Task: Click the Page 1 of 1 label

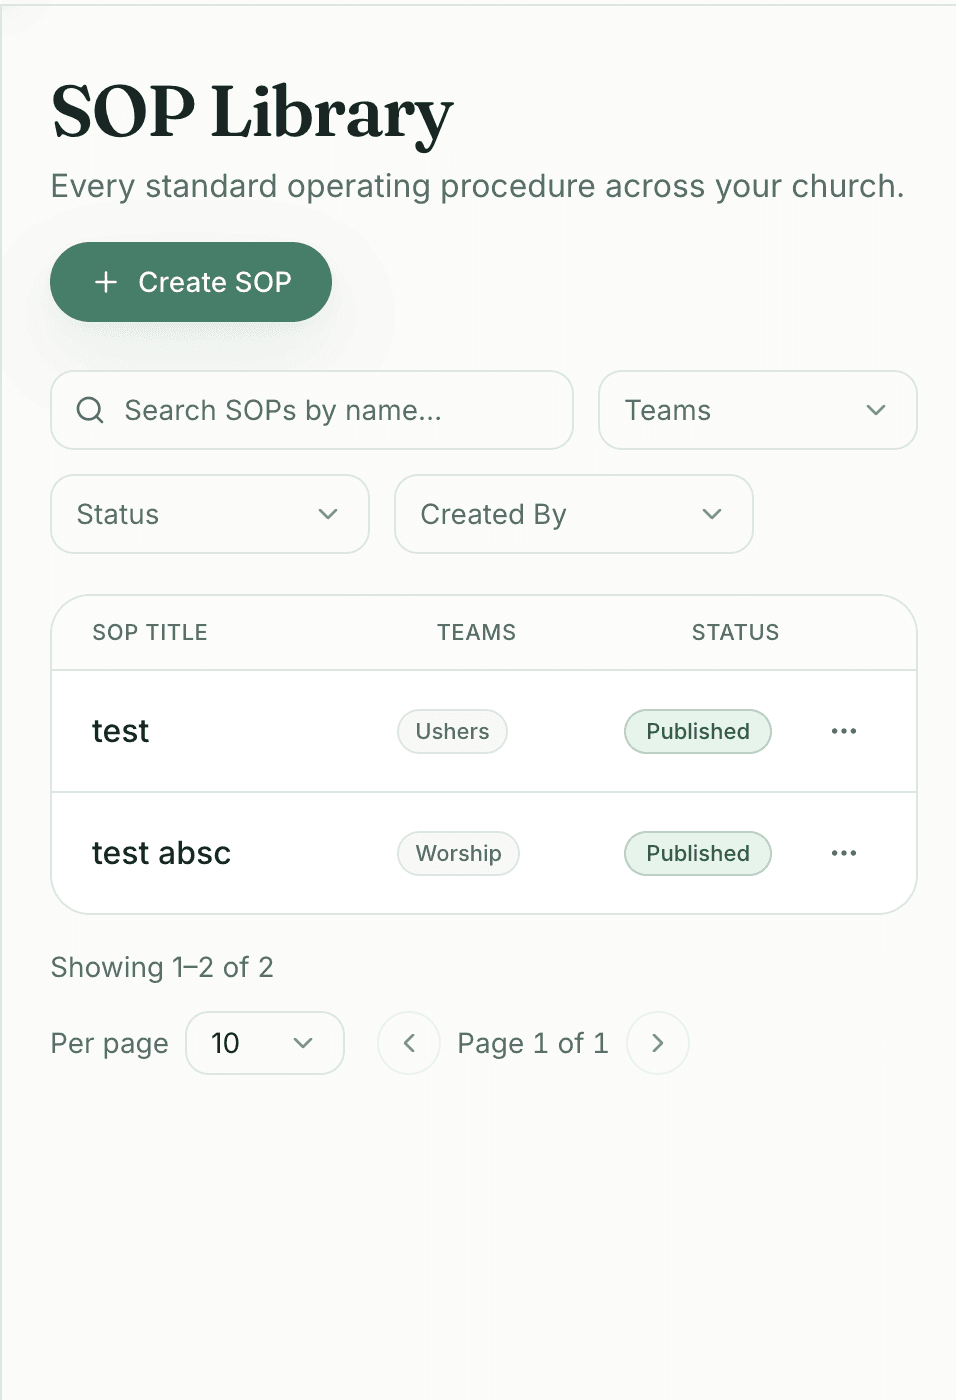Action: [533, 1043]
